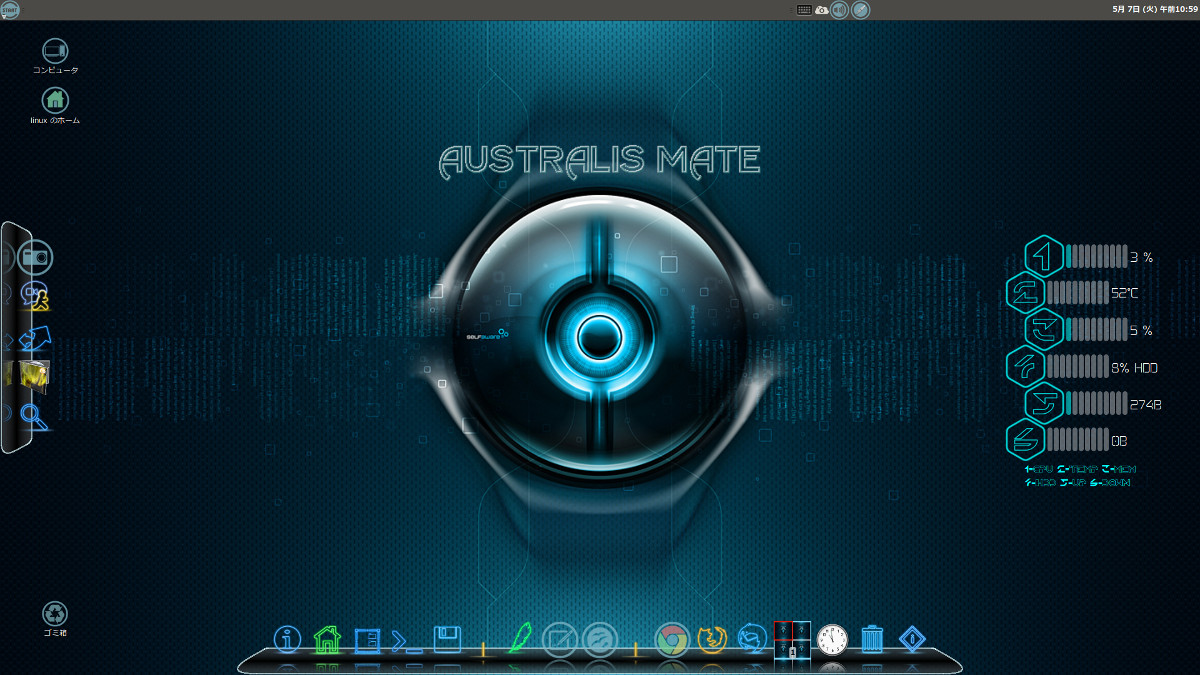Image resolution: width=1200 pixels, height=675 pixels.
Task: Open the ゴミ箱 trash desktop icon
Action: [x=55, y=620]
